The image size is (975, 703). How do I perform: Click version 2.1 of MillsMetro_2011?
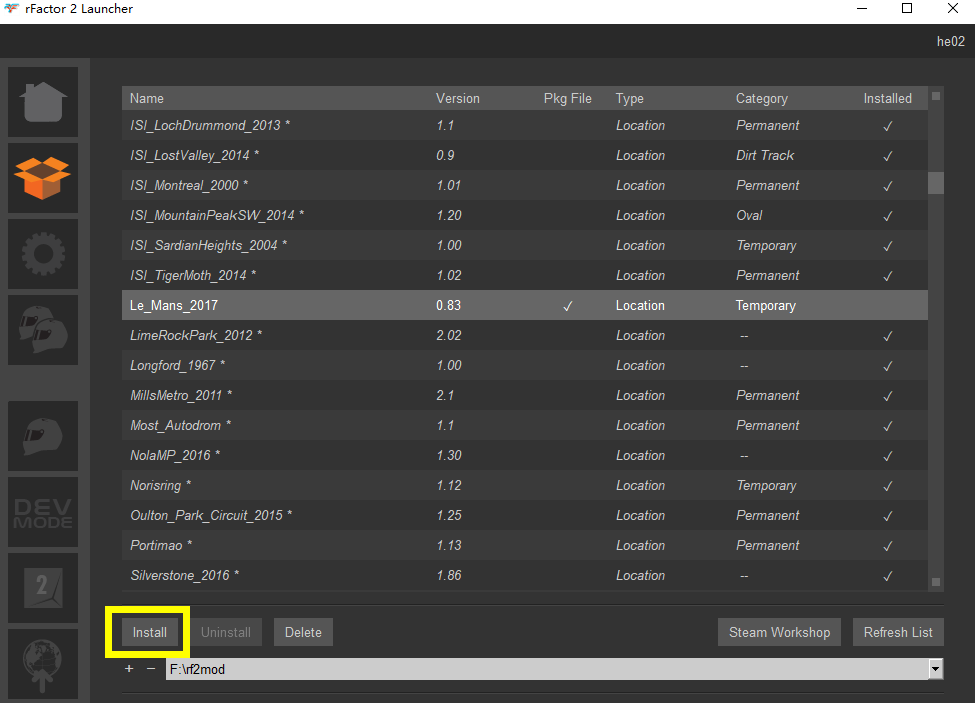coord(445,395)
